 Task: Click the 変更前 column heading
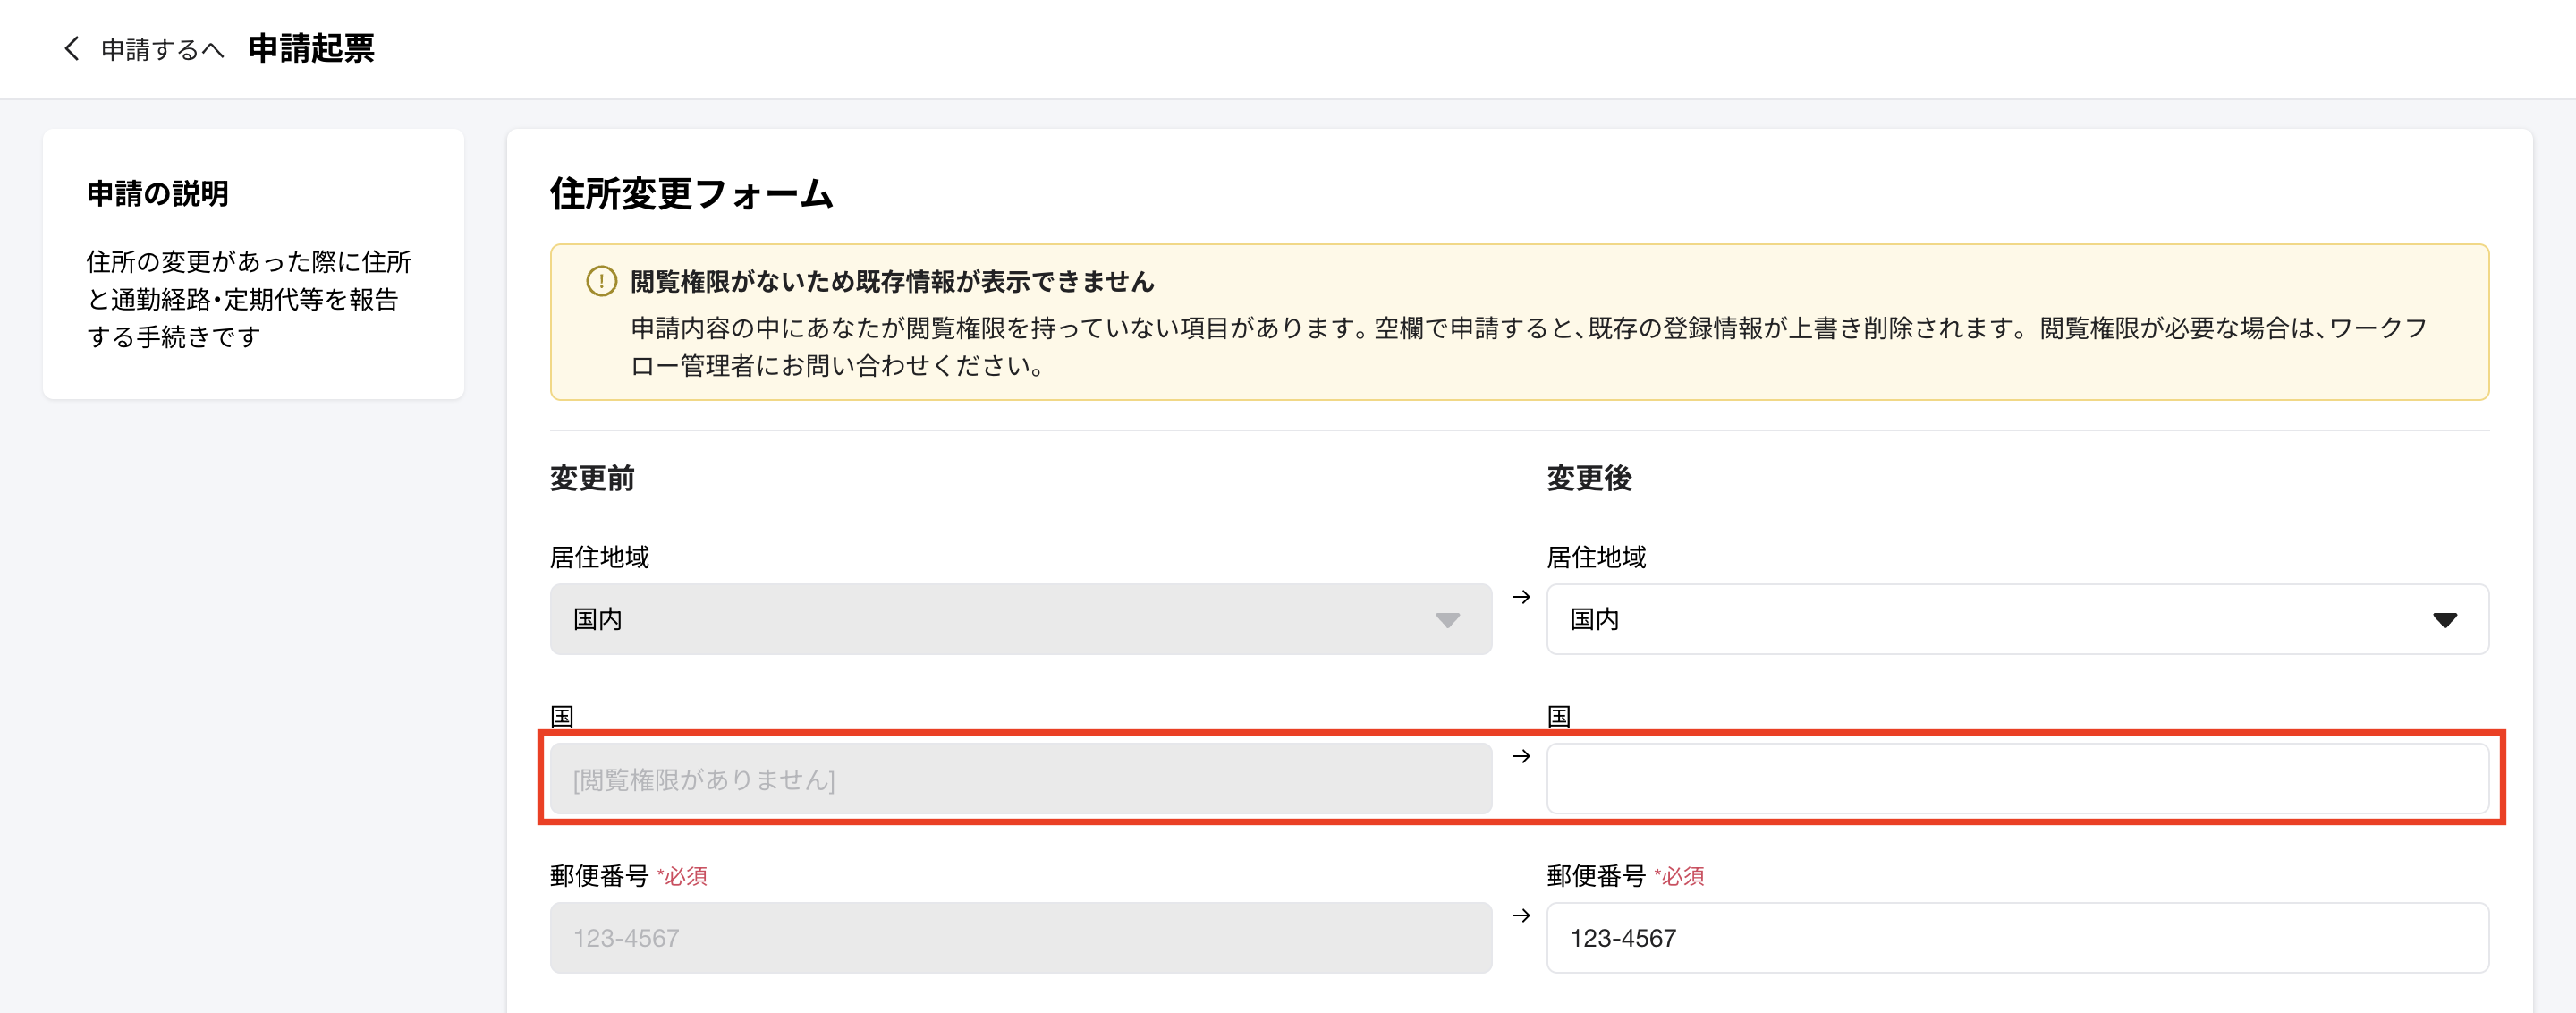592,478
